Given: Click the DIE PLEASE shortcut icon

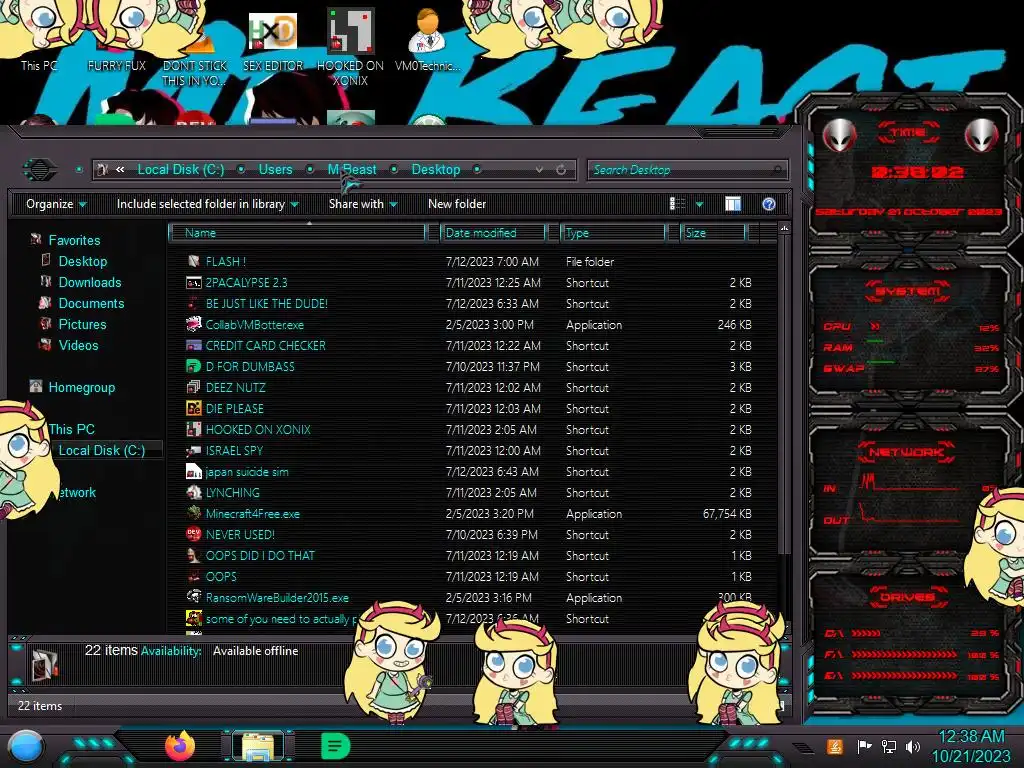Looking at the screenshot, I should (194, 408).
